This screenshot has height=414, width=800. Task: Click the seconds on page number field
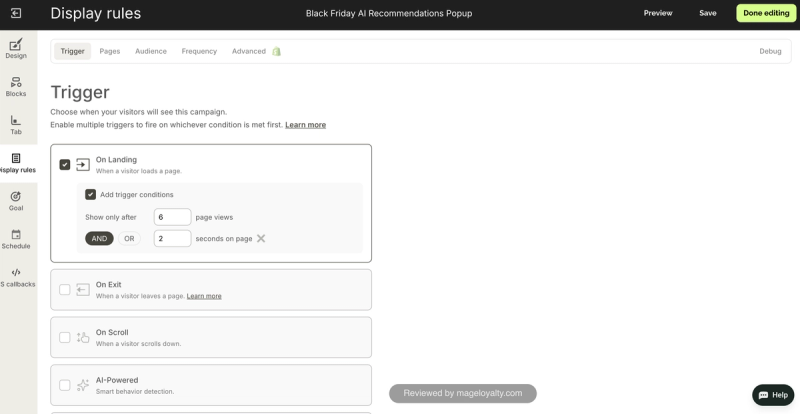172,238
